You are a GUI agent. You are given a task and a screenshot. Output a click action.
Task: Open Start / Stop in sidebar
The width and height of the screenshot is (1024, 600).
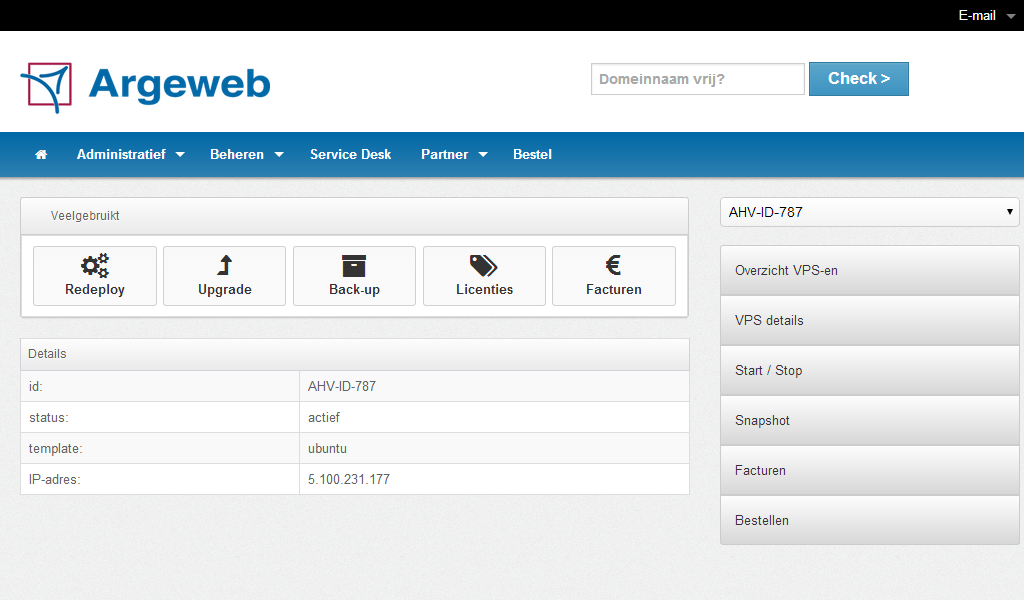869,371
